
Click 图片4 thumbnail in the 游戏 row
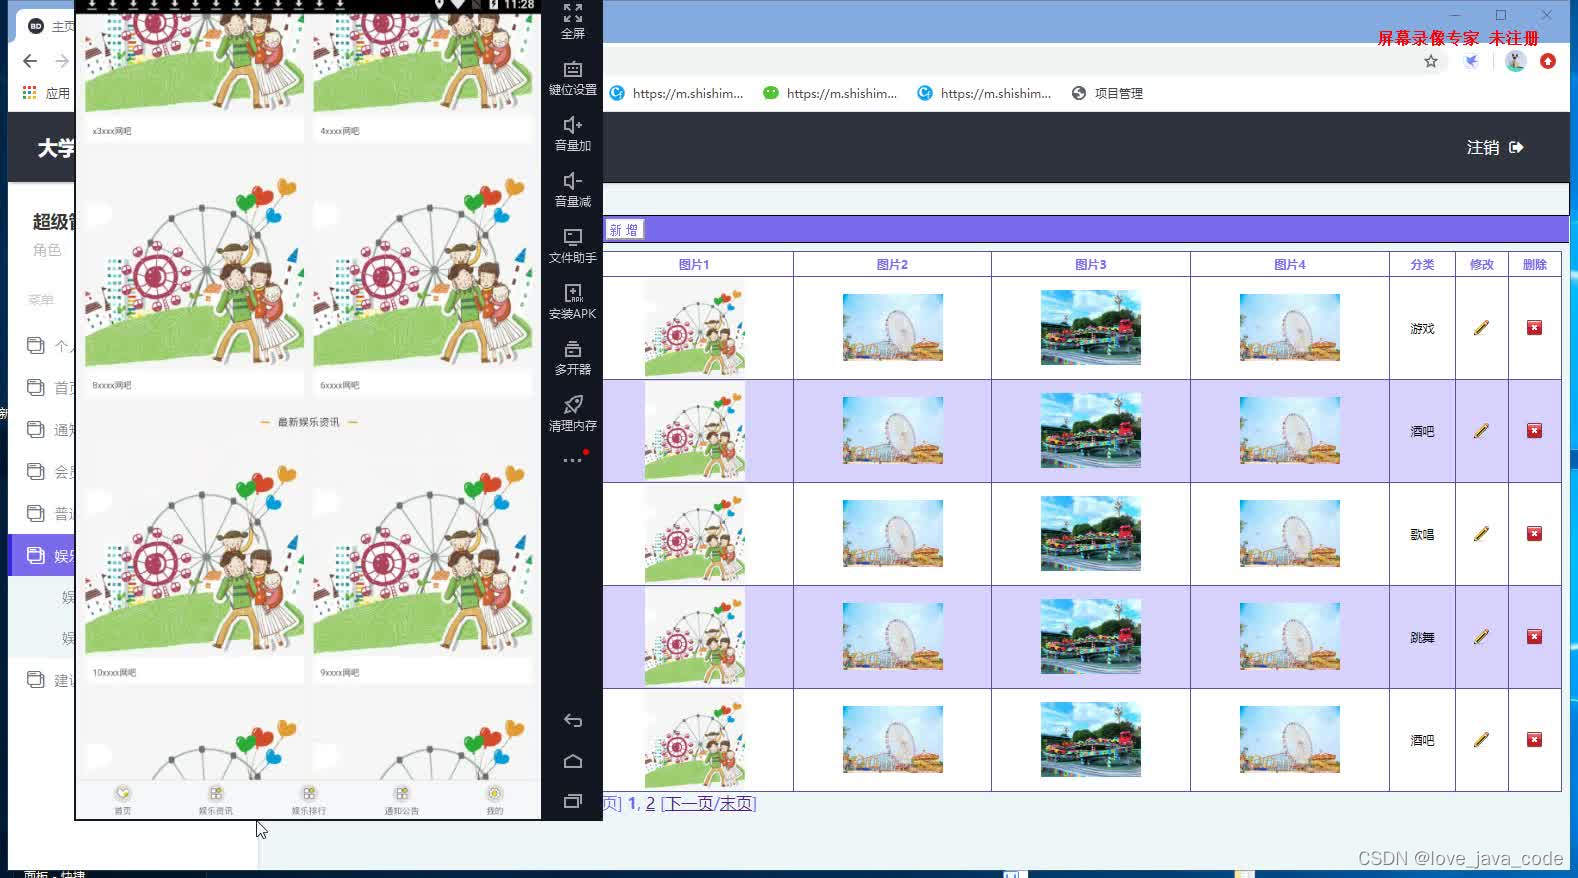pos(1289,328)
